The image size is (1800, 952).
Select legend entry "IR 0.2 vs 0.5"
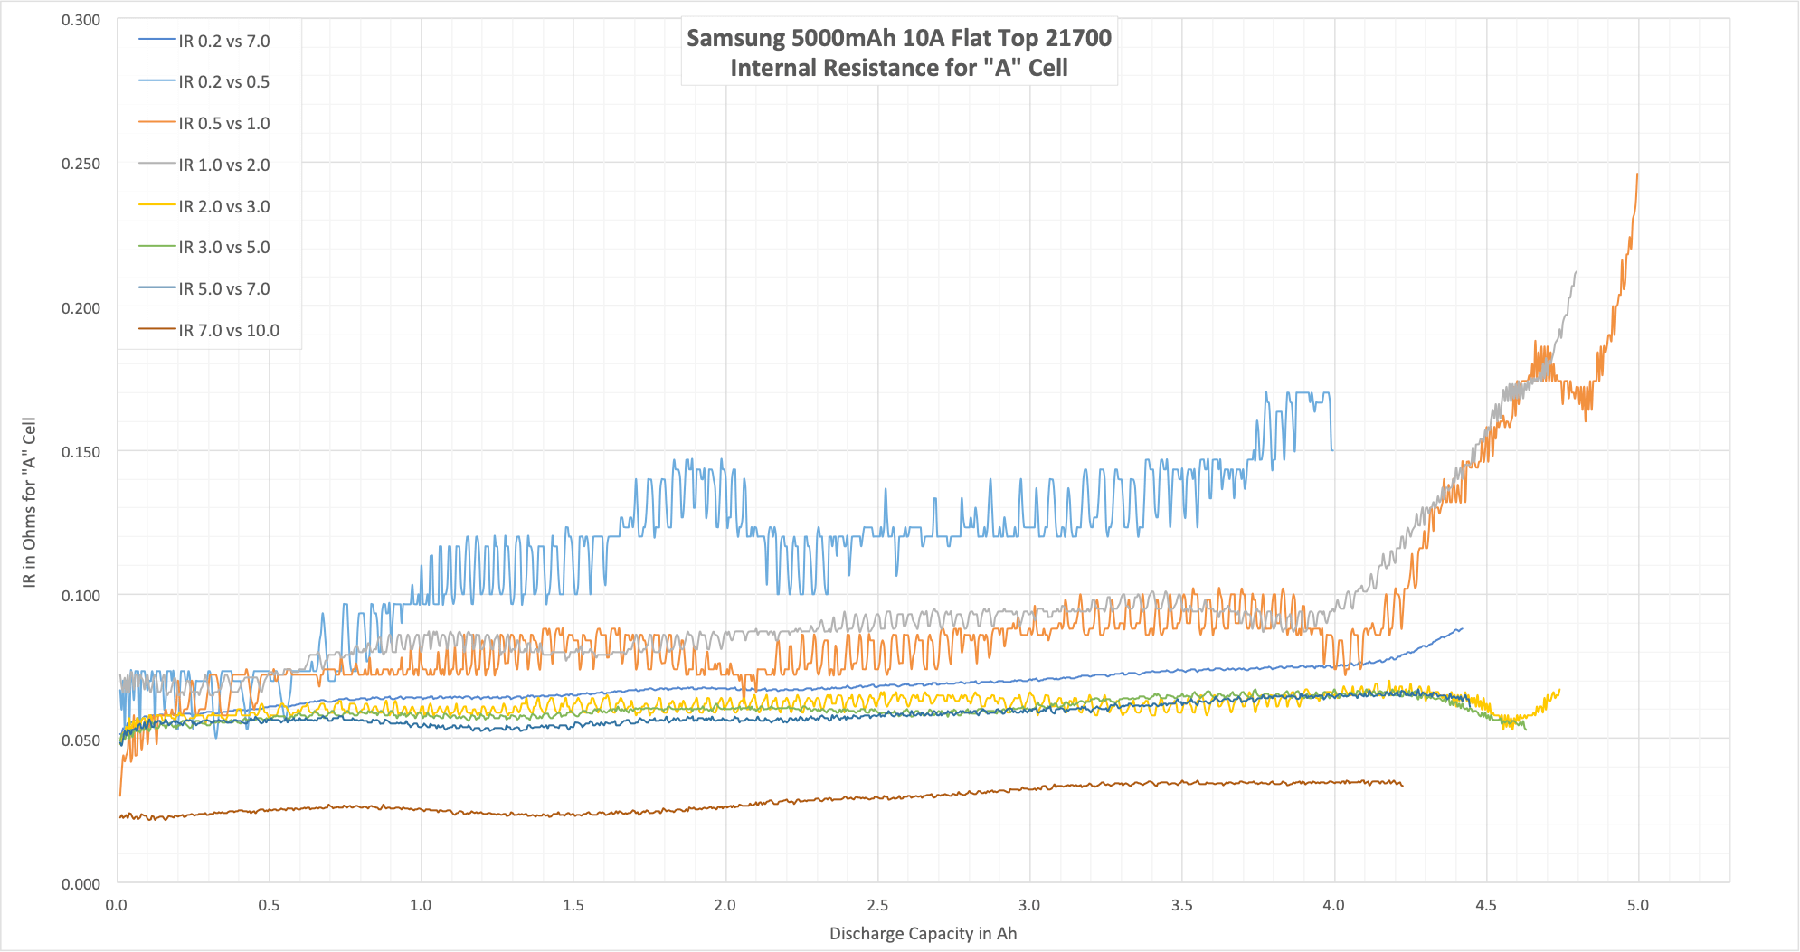(x=224, y=82)
